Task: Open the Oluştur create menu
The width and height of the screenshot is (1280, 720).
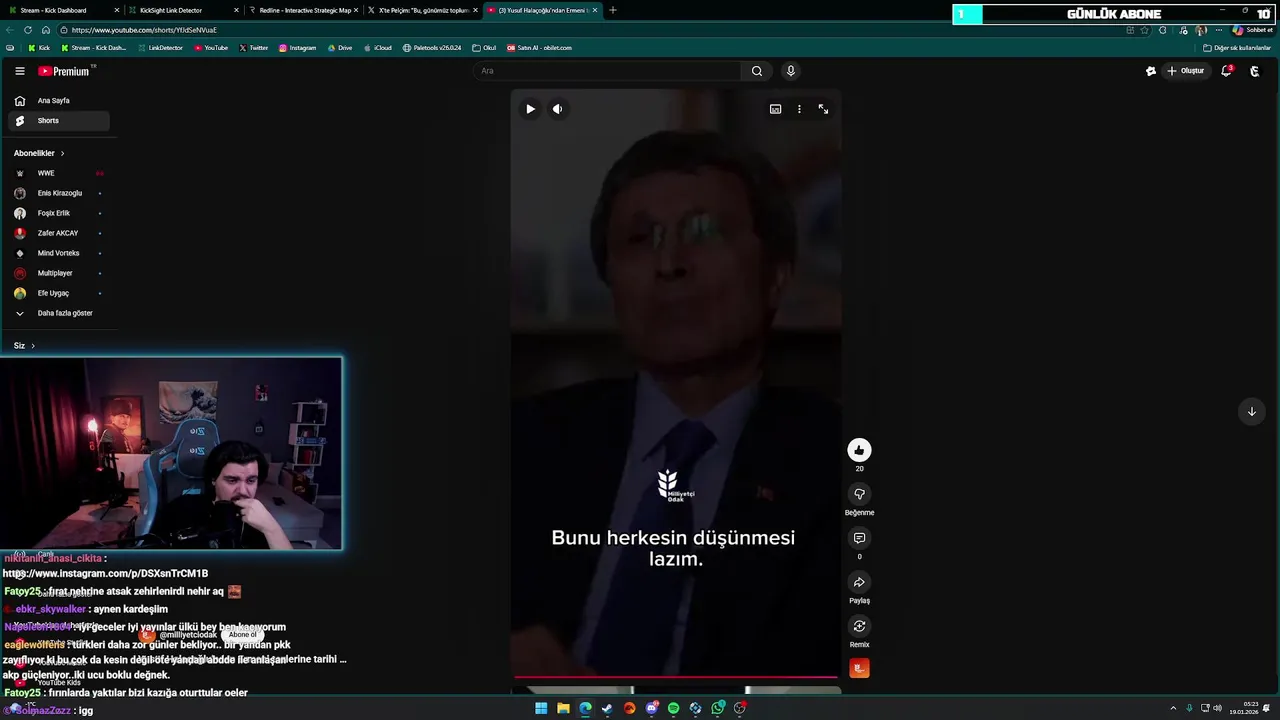Action: click(1186, 71)
